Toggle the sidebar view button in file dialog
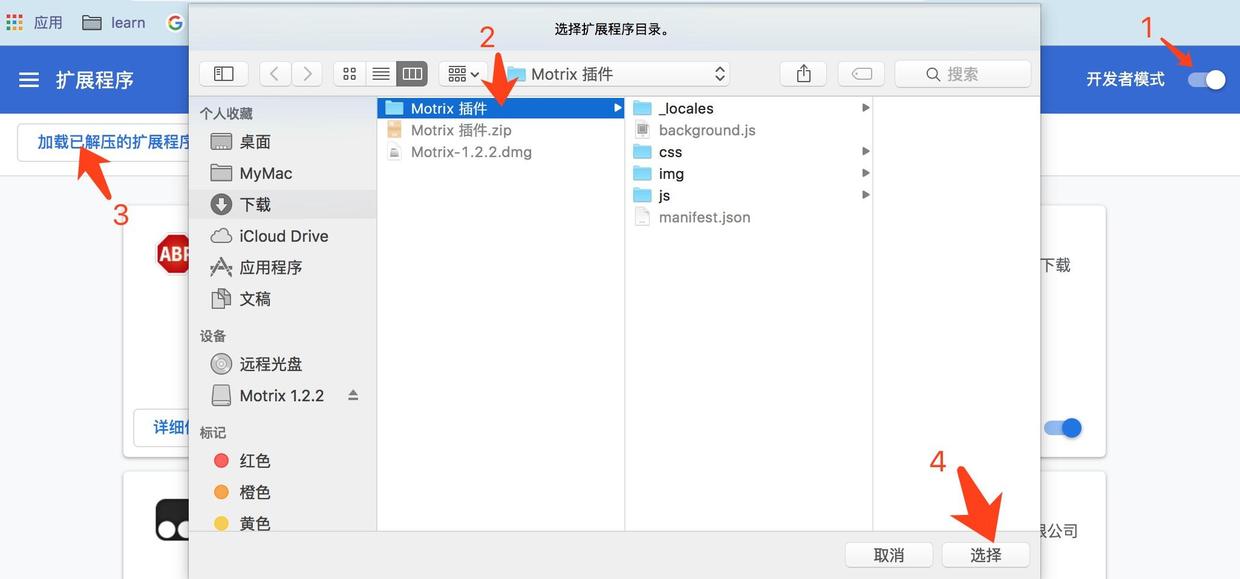Screen dimensions: 1240x579 point(224,74)
